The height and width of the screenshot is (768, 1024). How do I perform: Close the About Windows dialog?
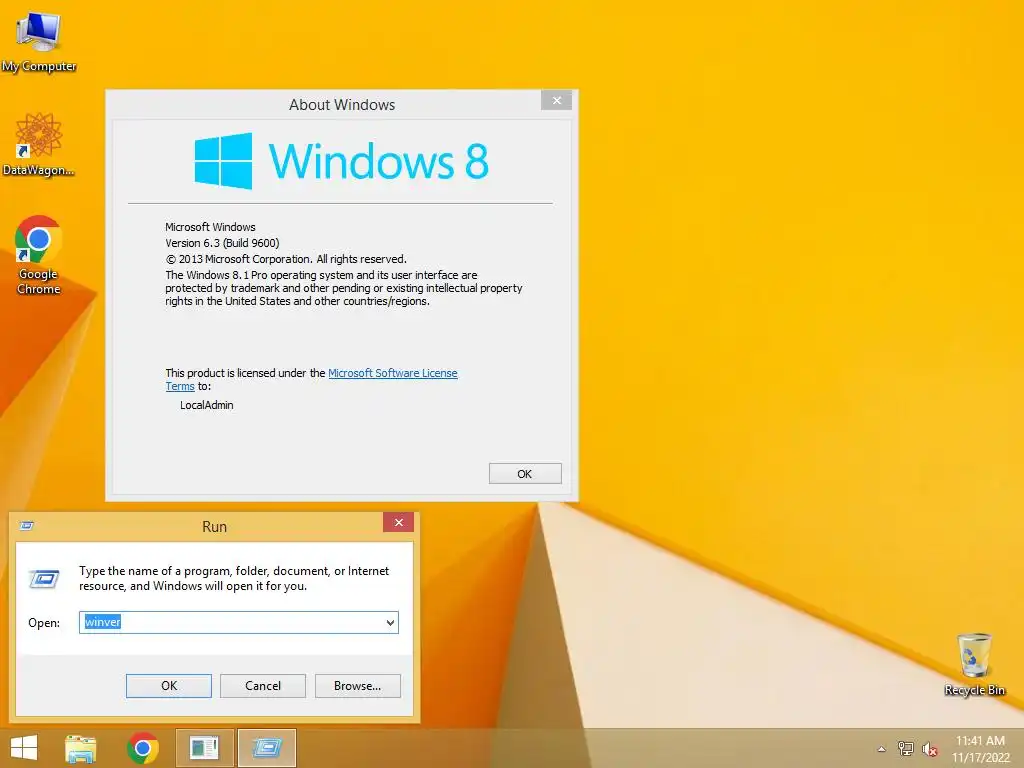point(556,100)
